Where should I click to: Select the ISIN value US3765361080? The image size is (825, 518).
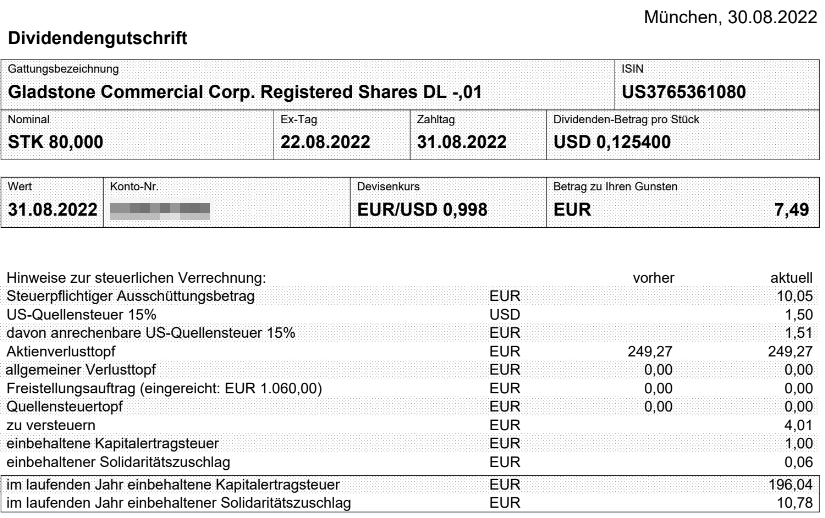click(x=683, y=92)
